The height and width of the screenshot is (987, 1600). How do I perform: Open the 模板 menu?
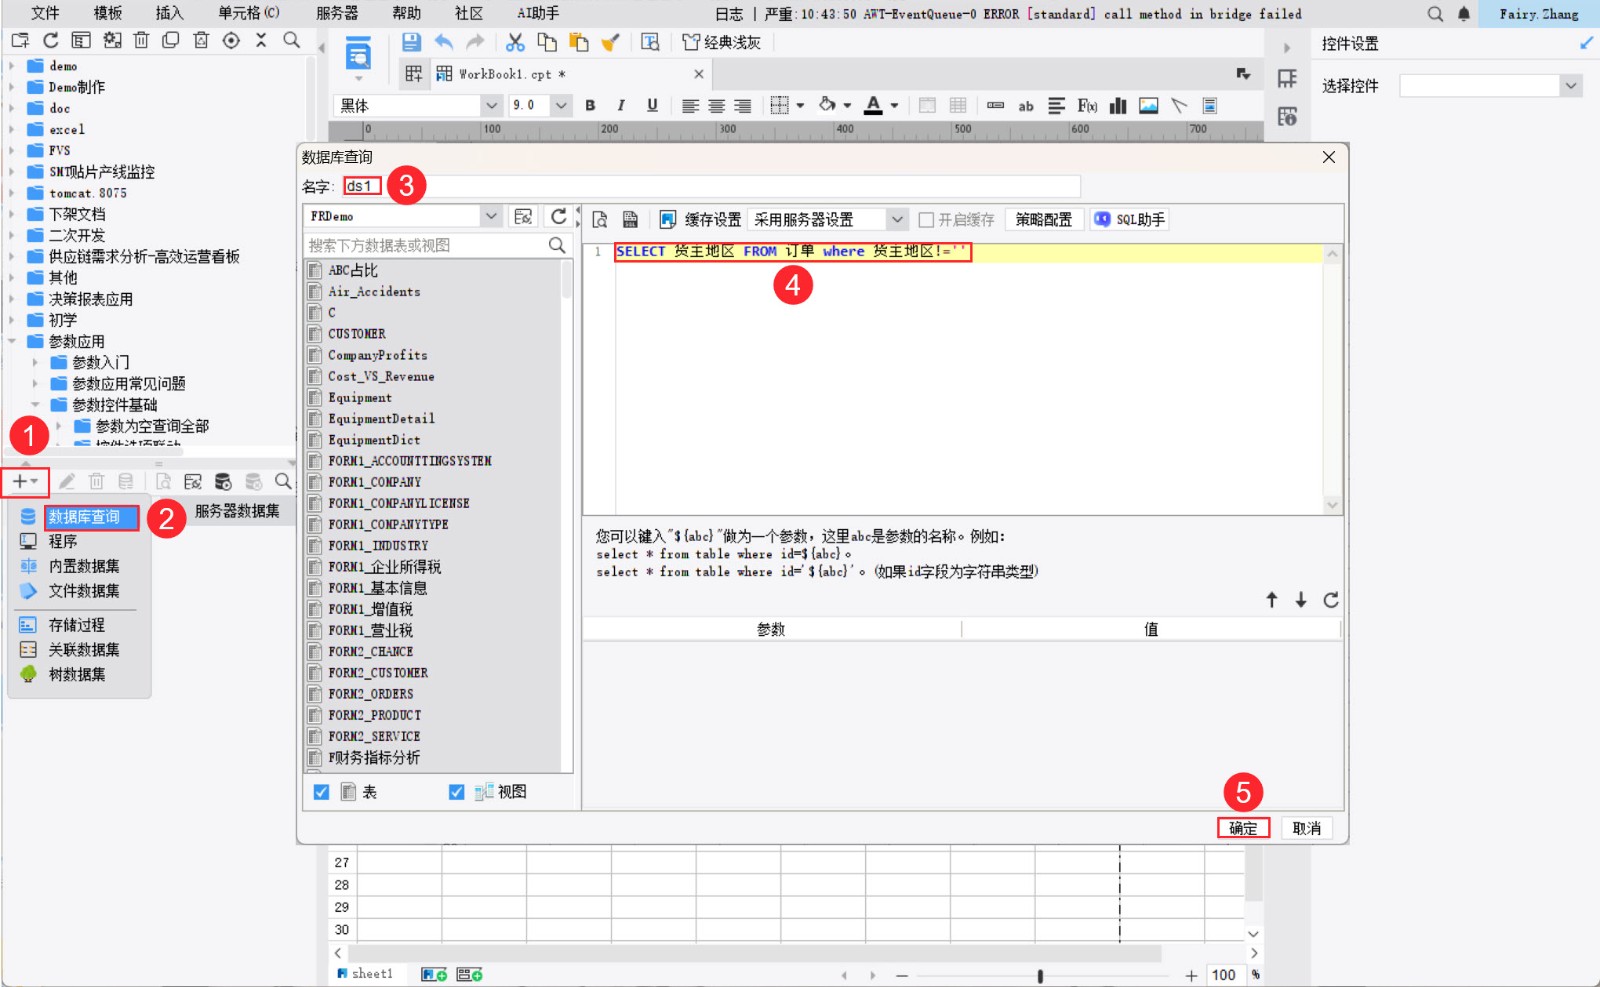coord(108,13)
